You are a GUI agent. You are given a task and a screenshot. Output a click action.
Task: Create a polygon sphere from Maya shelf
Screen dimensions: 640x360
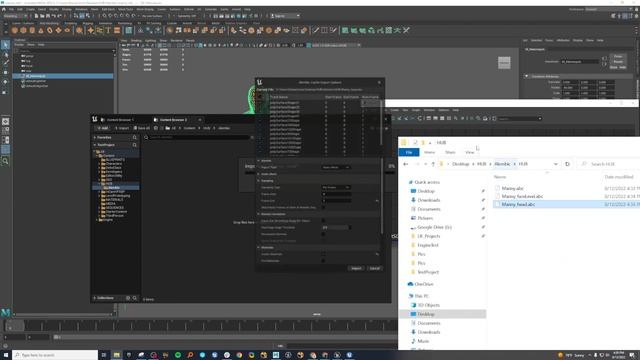point(15,30)
